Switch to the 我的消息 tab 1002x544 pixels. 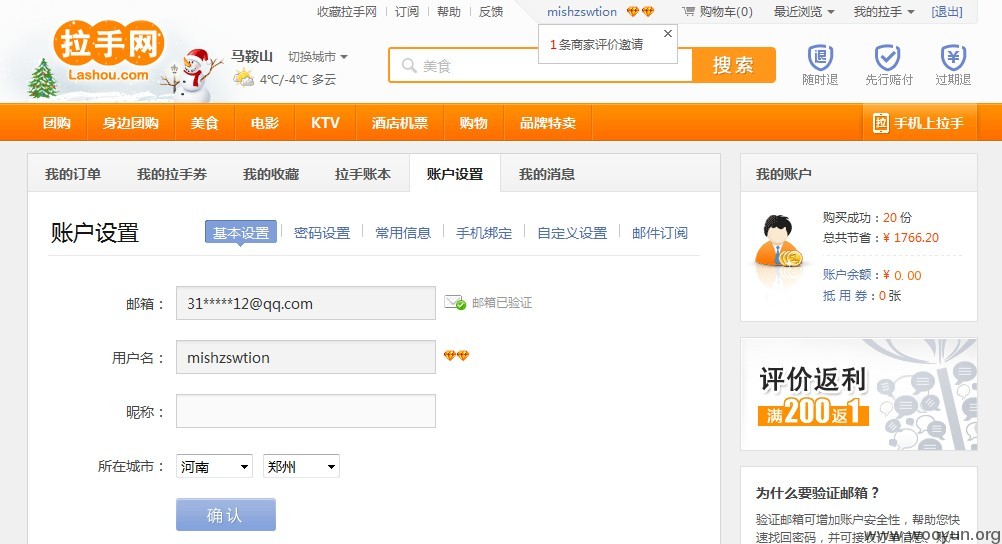(547, 174)
